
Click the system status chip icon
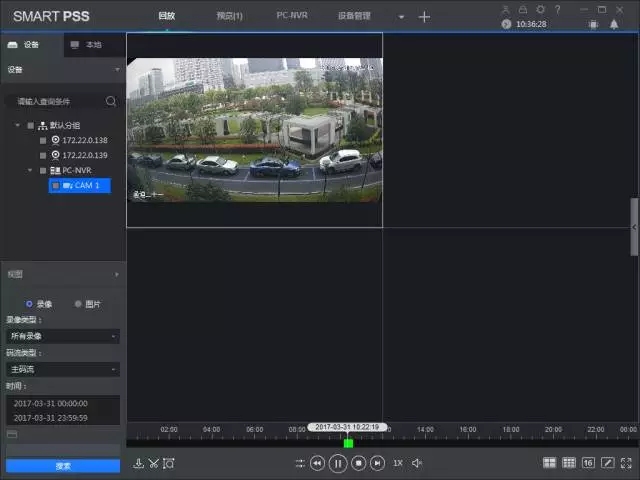(593, 24)
